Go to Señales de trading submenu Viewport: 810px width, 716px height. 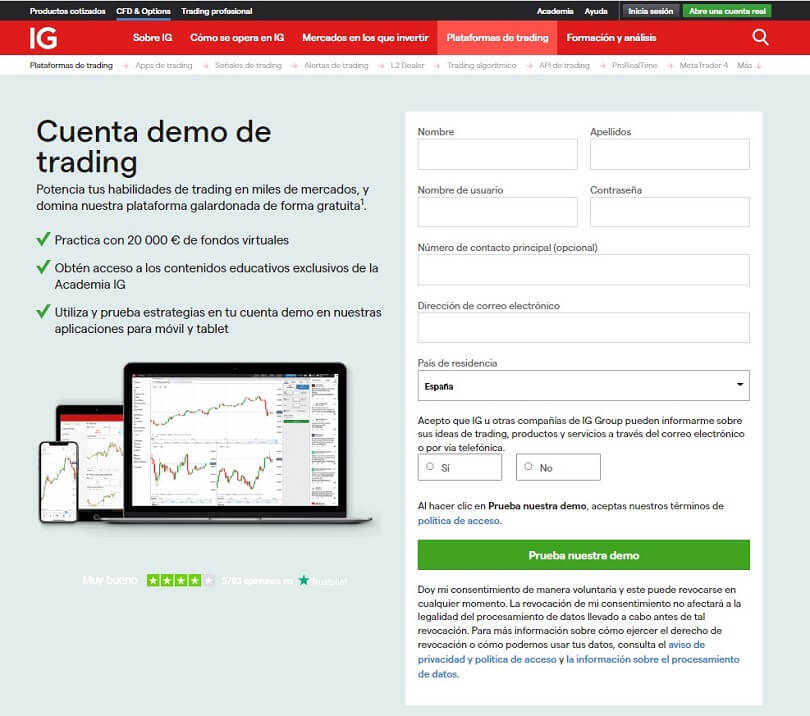[x=248, y=65]
